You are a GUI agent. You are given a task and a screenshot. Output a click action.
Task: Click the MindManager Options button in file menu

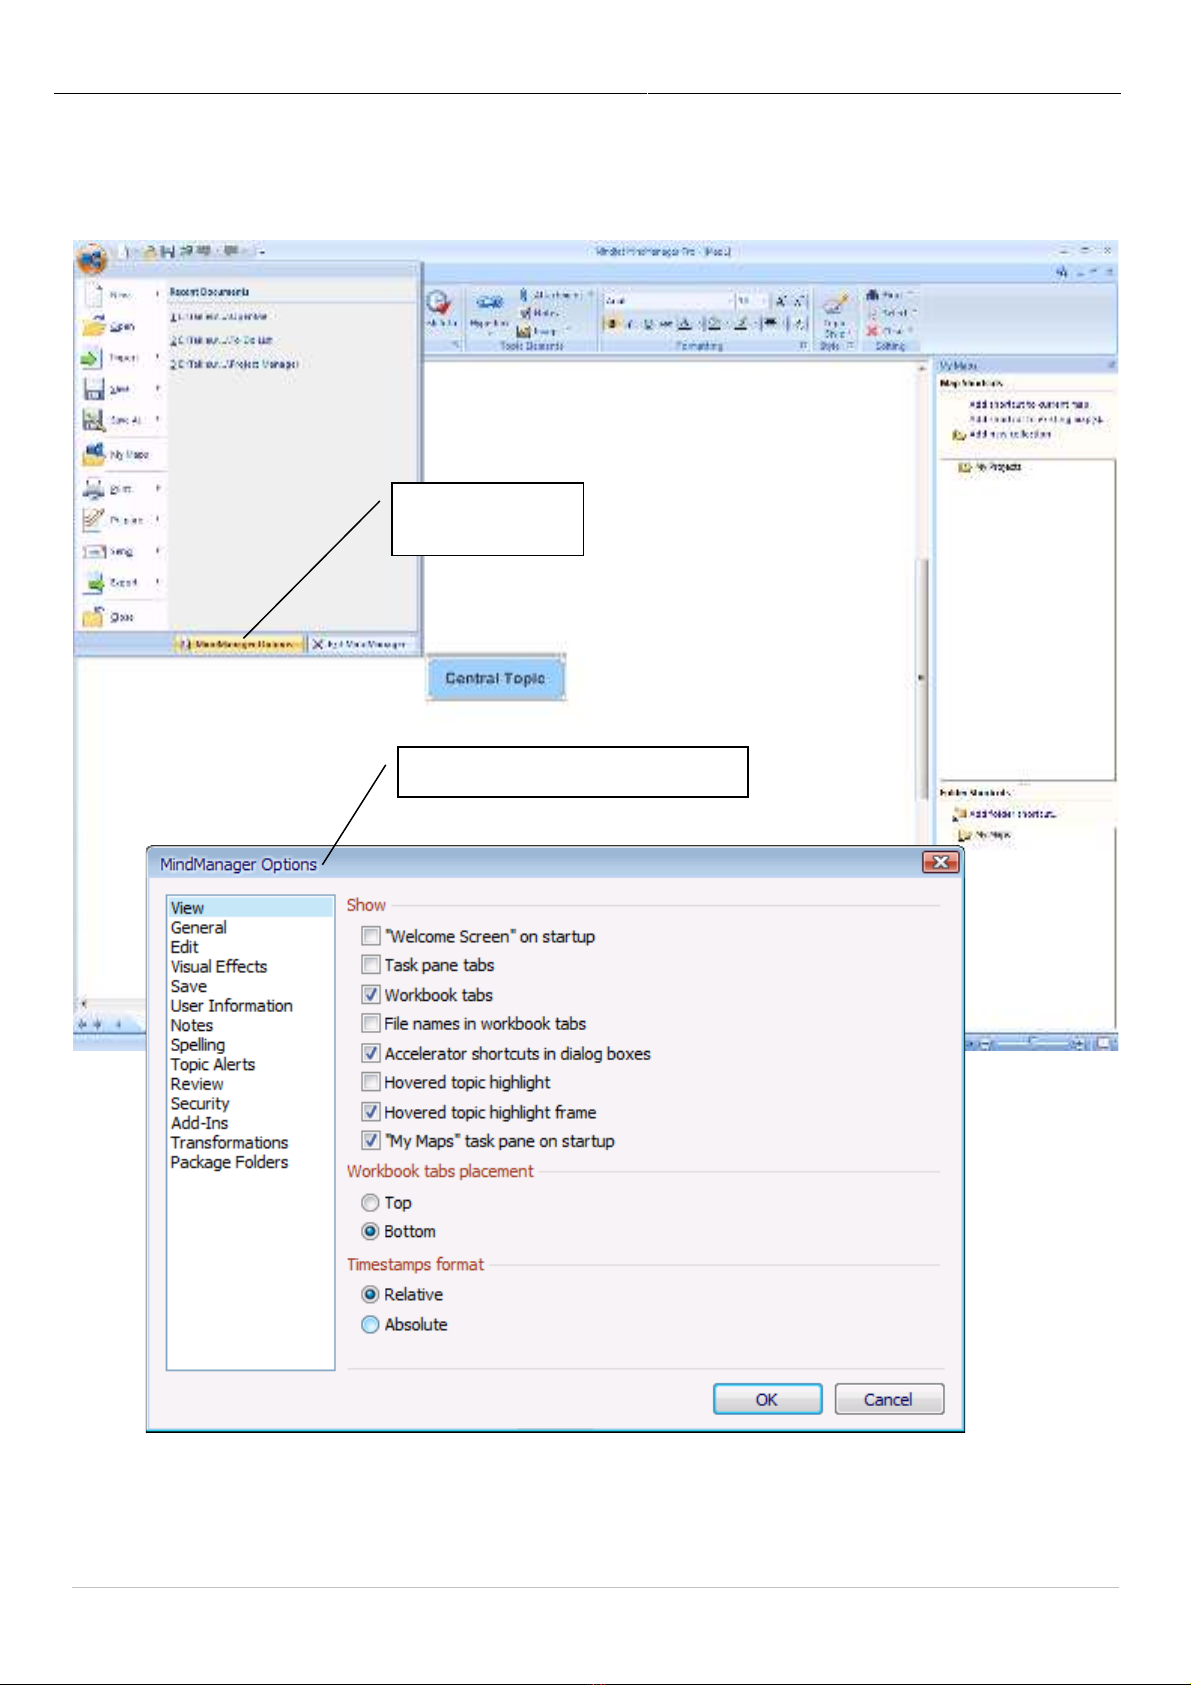[239, 645]
